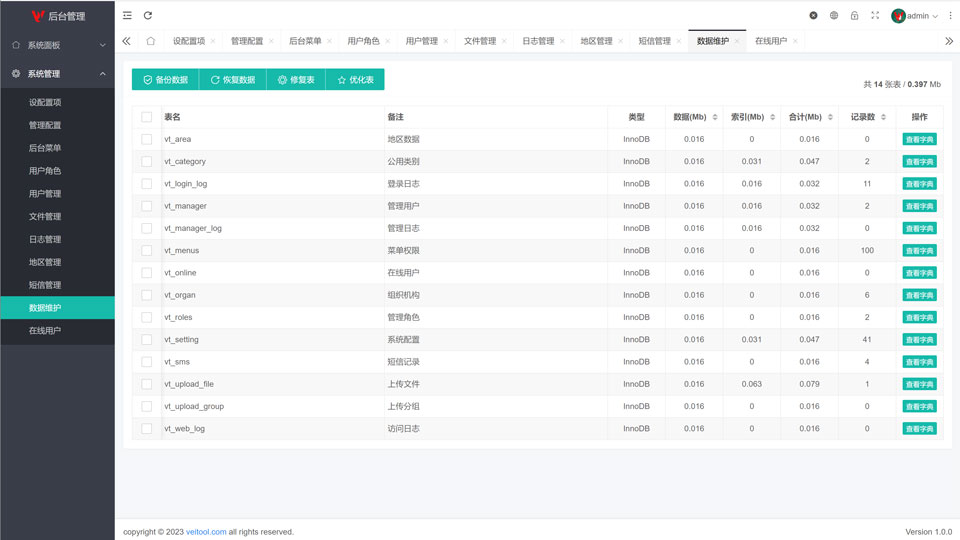Screen dimensions: 960x540
Task: Check the select-all checkbox in table header
Action: click(x=147, y=117)
